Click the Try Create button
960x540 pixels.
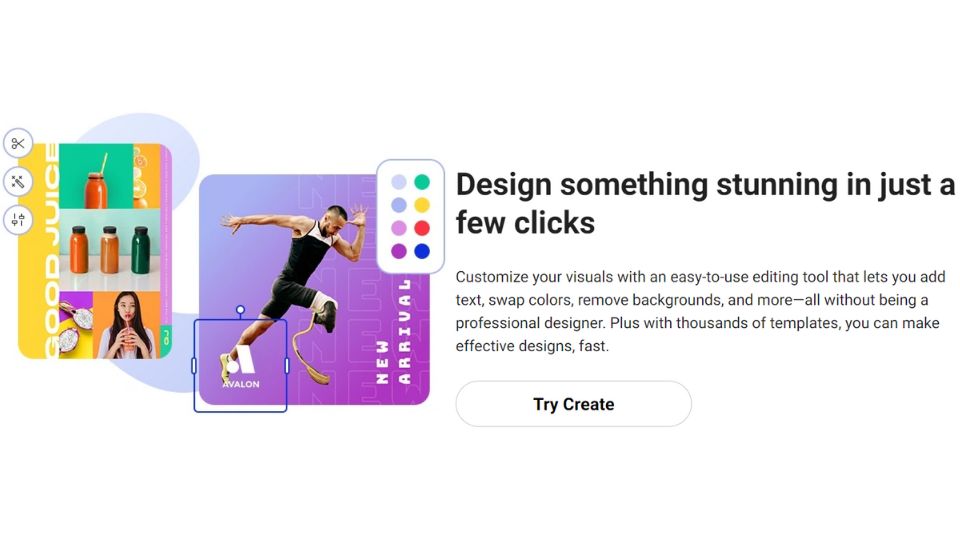[574, 404]
